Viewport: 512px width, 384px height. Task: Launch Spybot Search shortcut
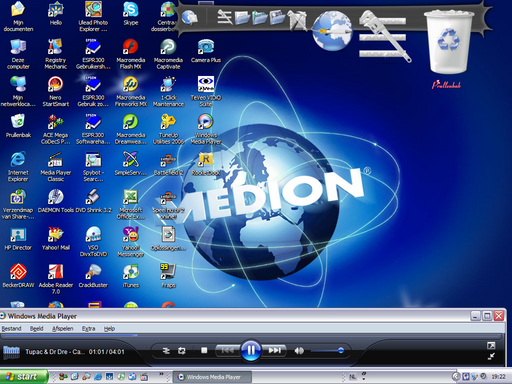(93, 166)
